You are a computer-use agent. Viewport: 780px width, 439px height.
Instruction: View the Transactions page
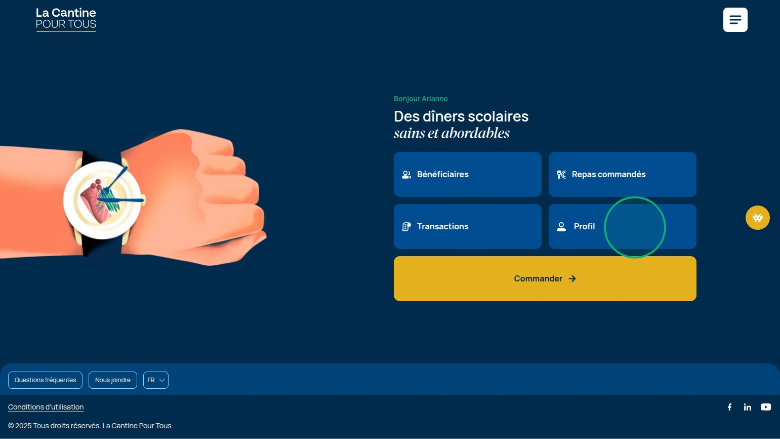[x=467, y=227]
